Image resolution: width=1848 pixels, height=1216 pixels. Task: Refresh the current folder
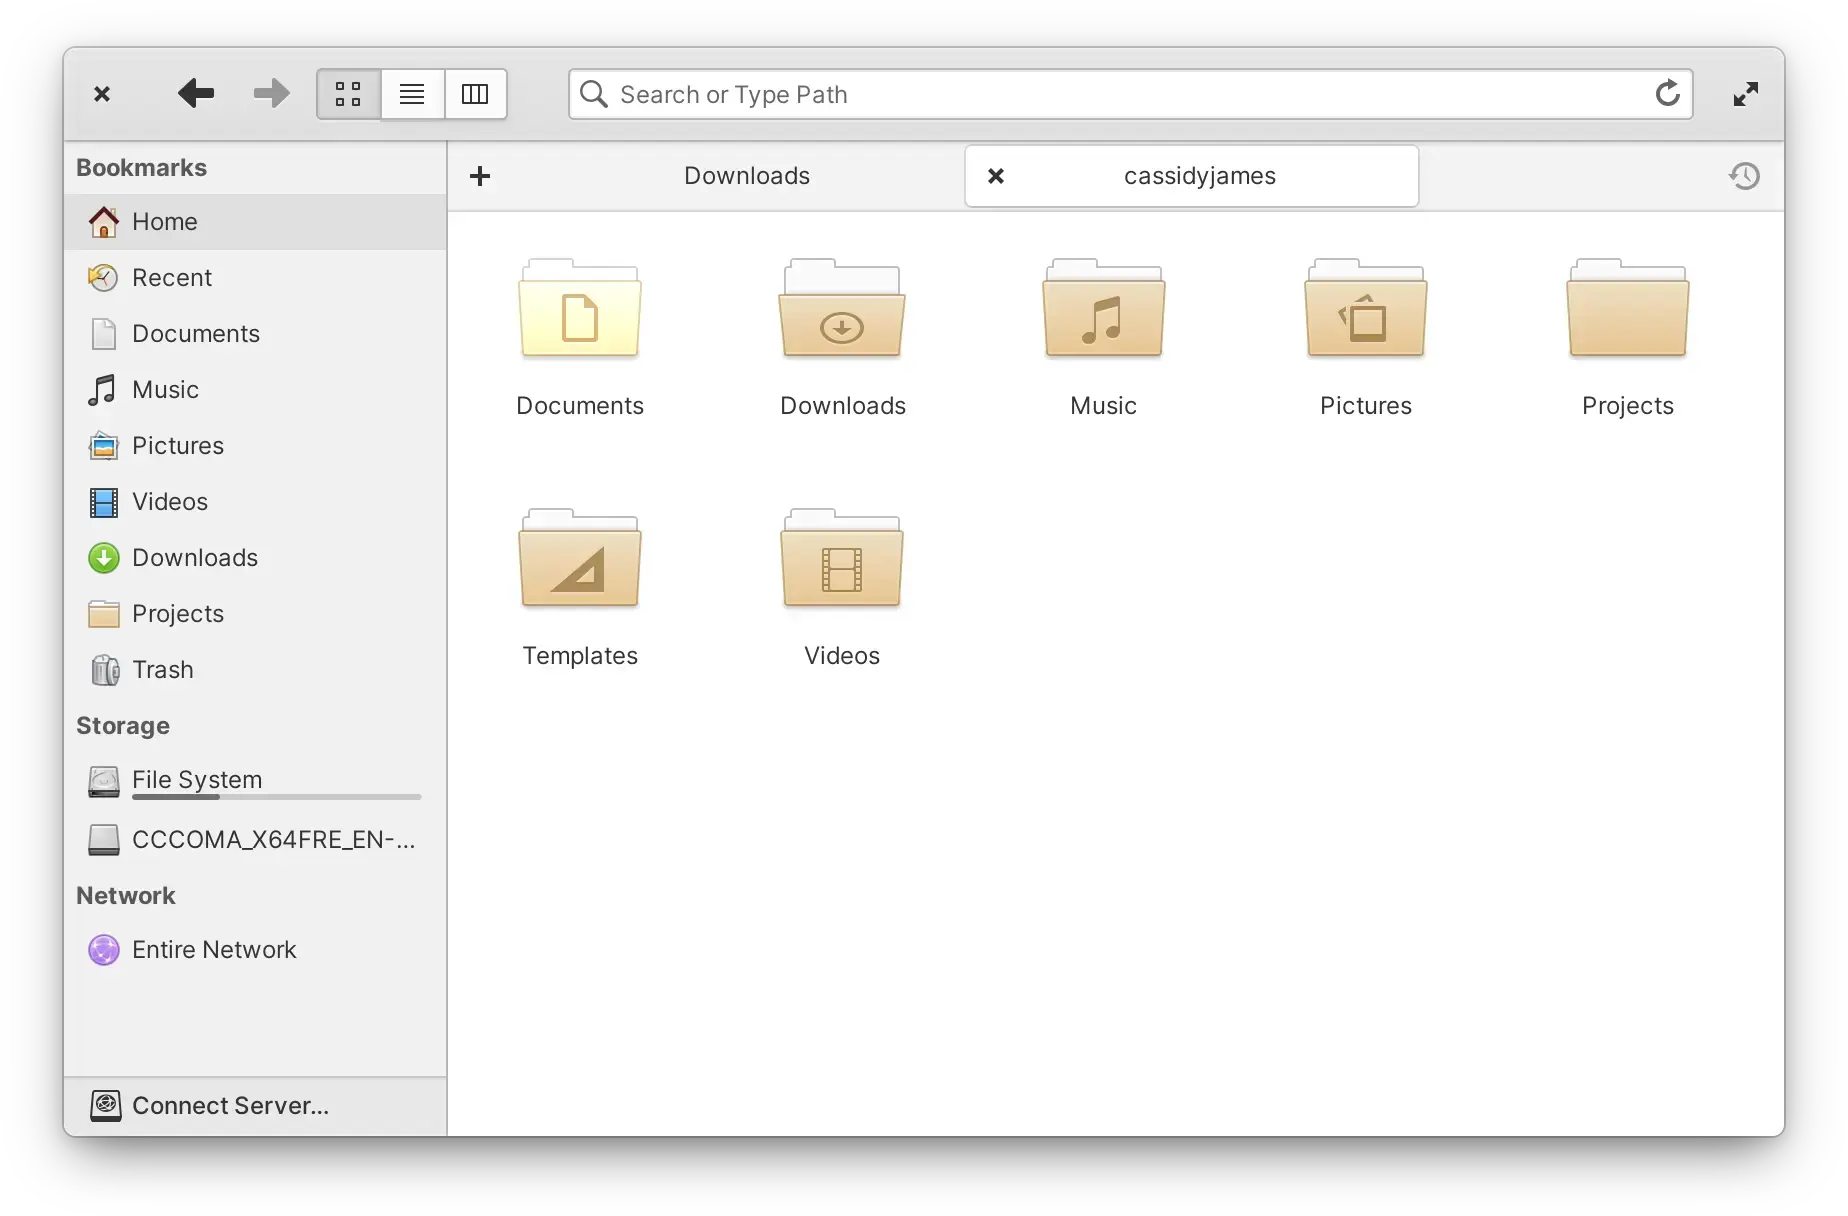(x=1668, y=93)
